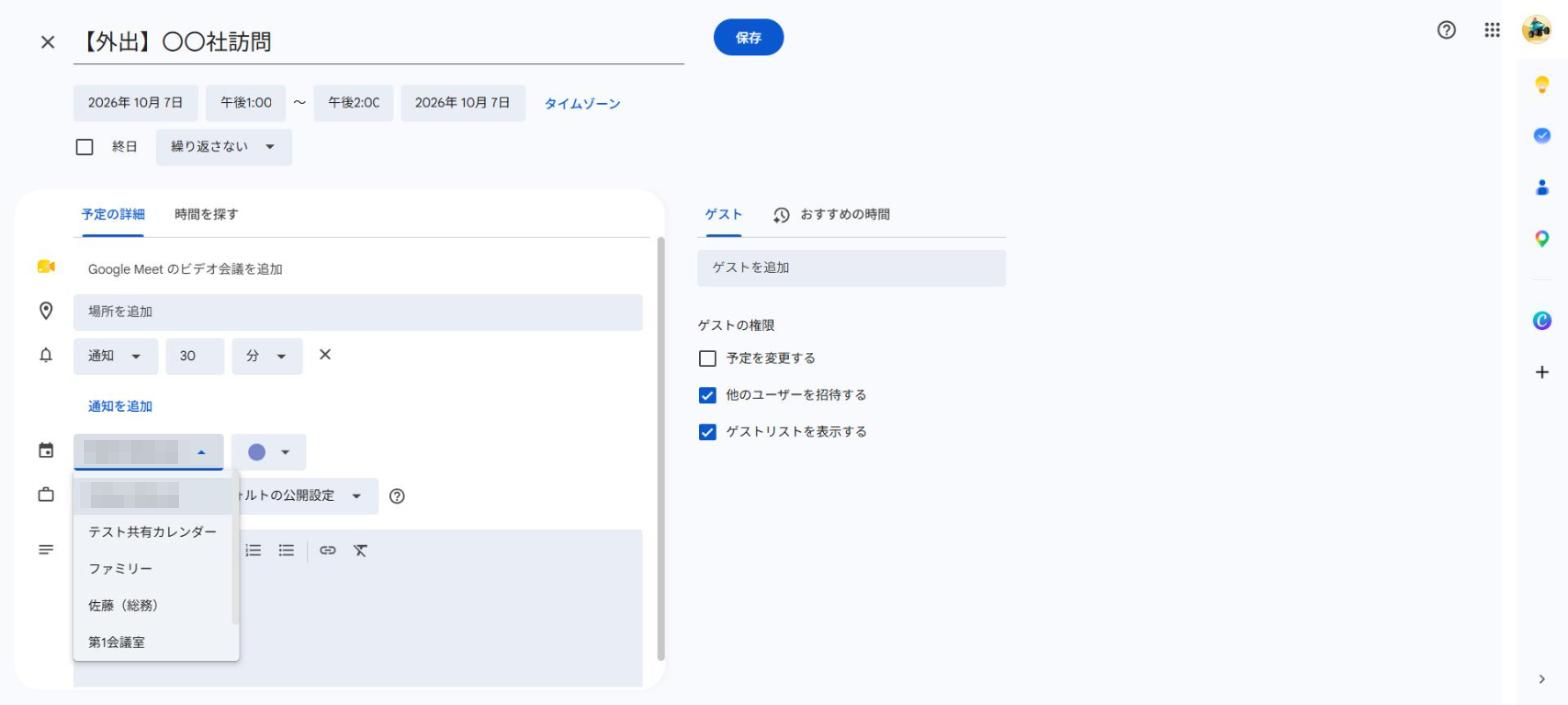Open the Help question mark icon

[x=1446, y=30]
